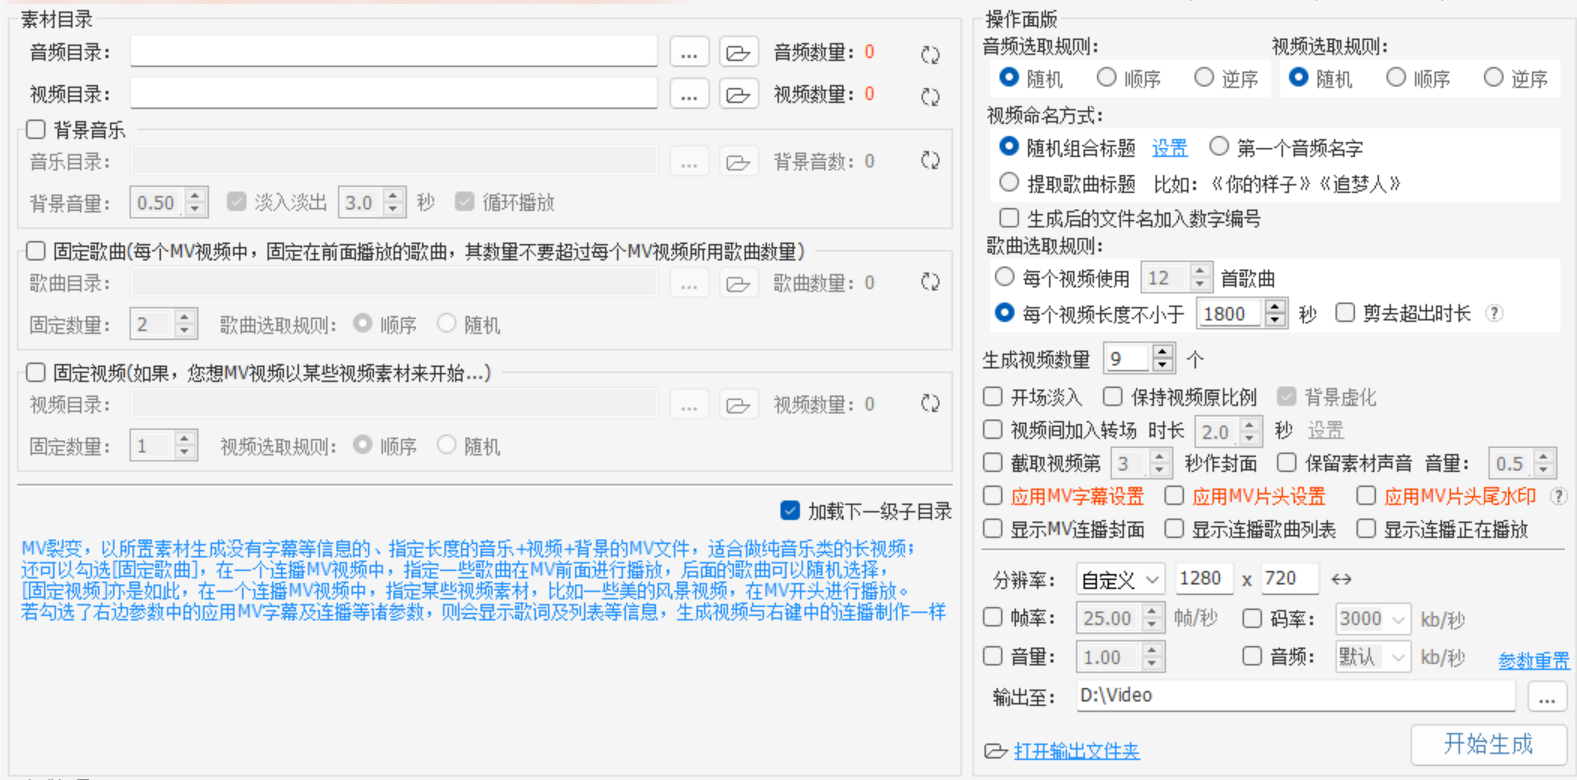Check 保留素材声音 option
The width and height of the screenshot is (1577, 780).
pyautogui.click(x=1287, y=462)
